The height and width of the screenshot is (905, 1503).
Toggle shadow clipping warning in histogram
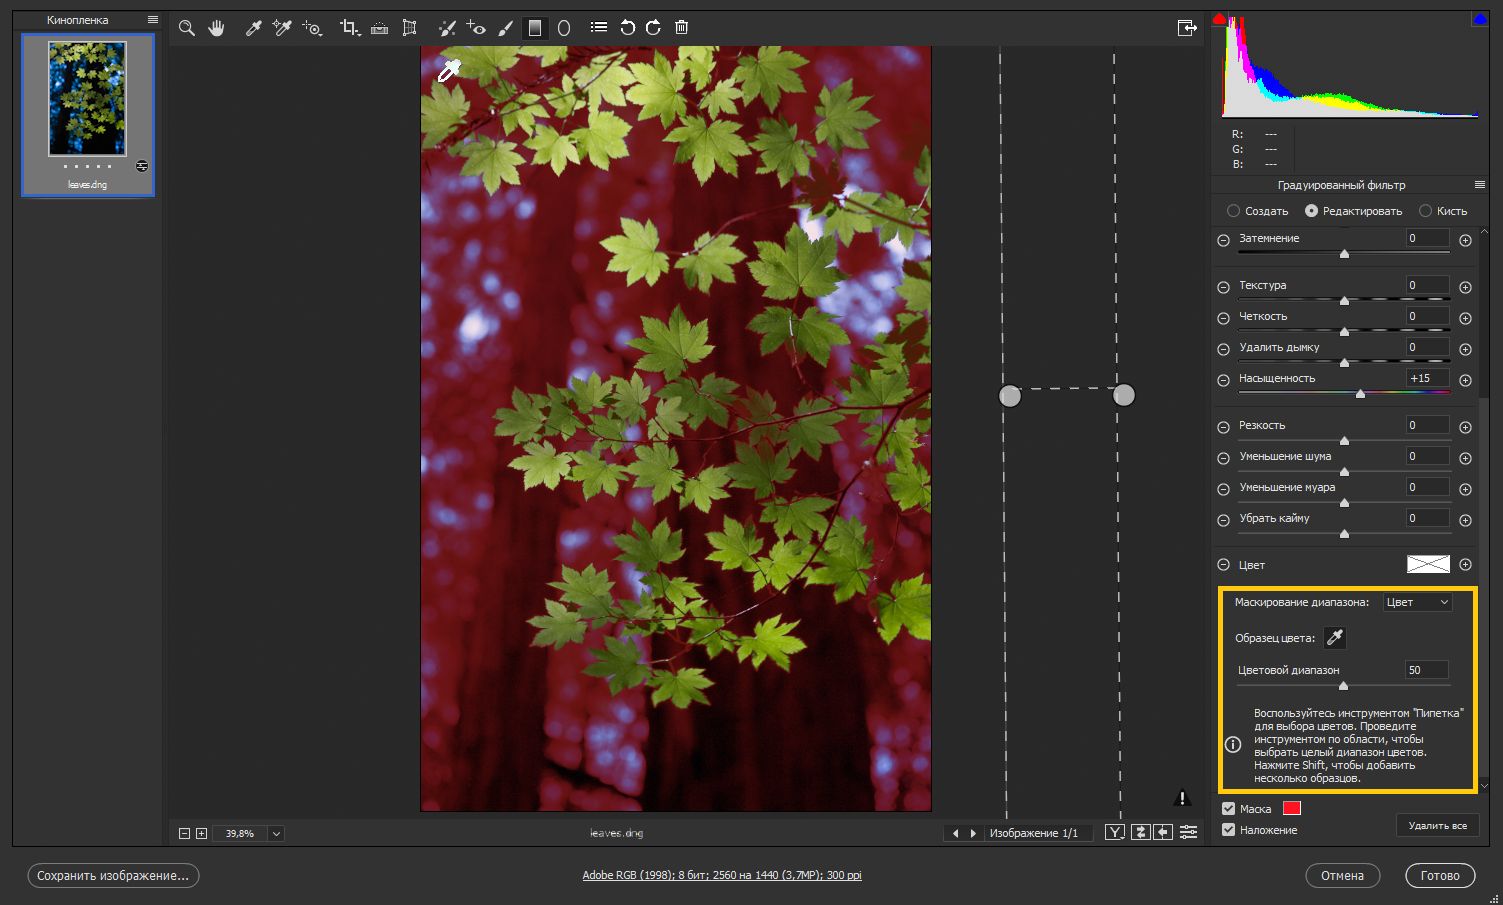pyautogui.click(x=1219, y=19)
